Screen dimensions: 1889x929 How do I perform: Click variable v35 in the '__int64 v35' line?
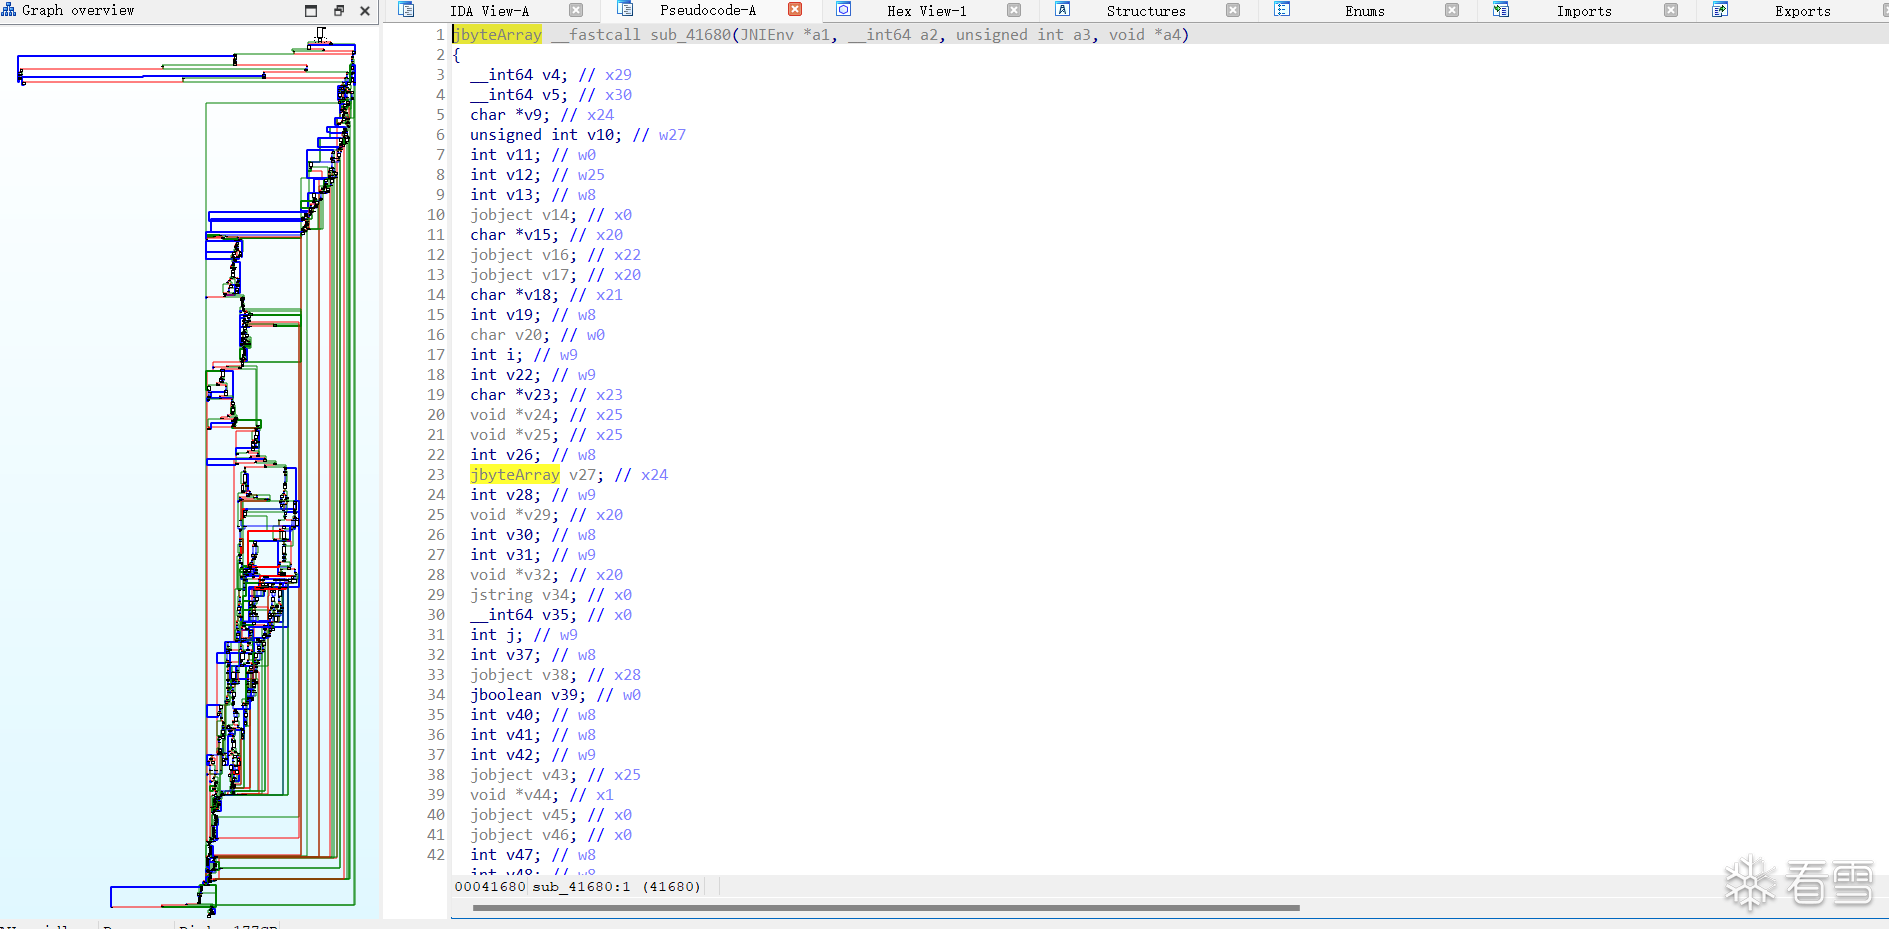pos(556,615)
